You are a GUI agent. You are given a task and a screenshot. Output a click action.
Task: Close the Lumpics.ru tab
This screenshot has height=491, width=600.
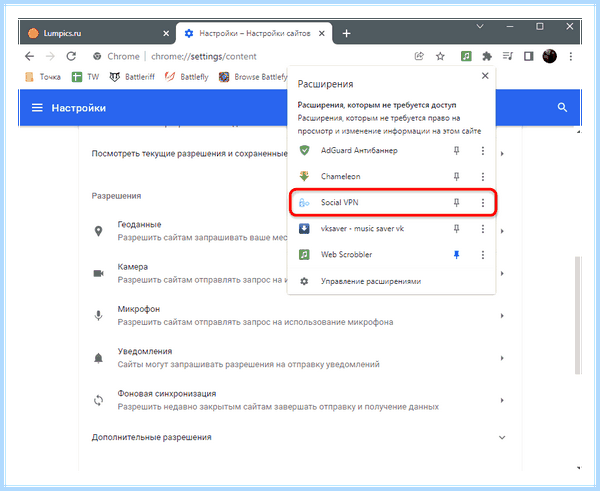tap(166, 34)
